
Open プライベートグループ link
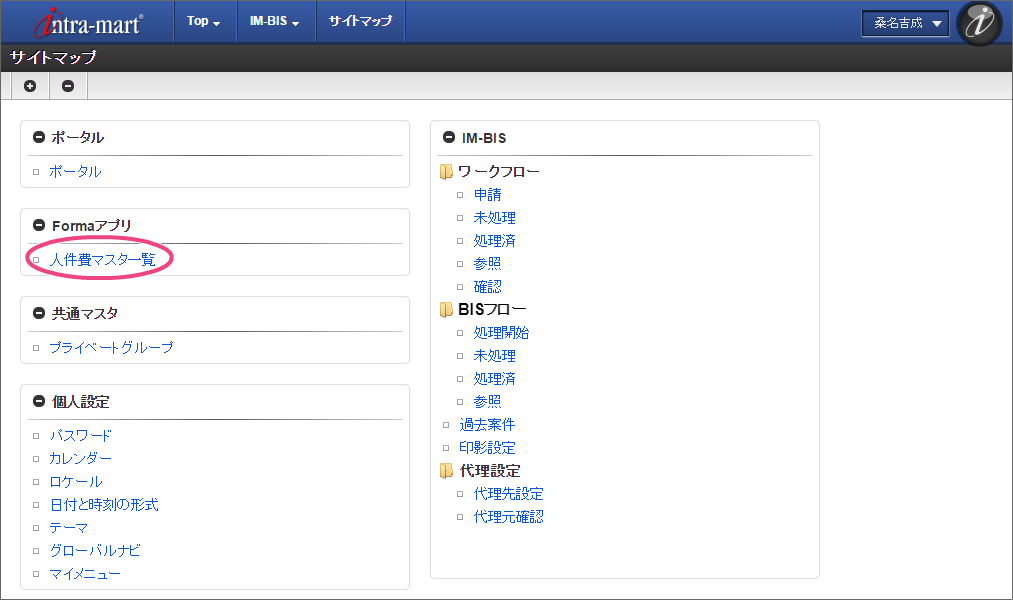coord(111,347)
